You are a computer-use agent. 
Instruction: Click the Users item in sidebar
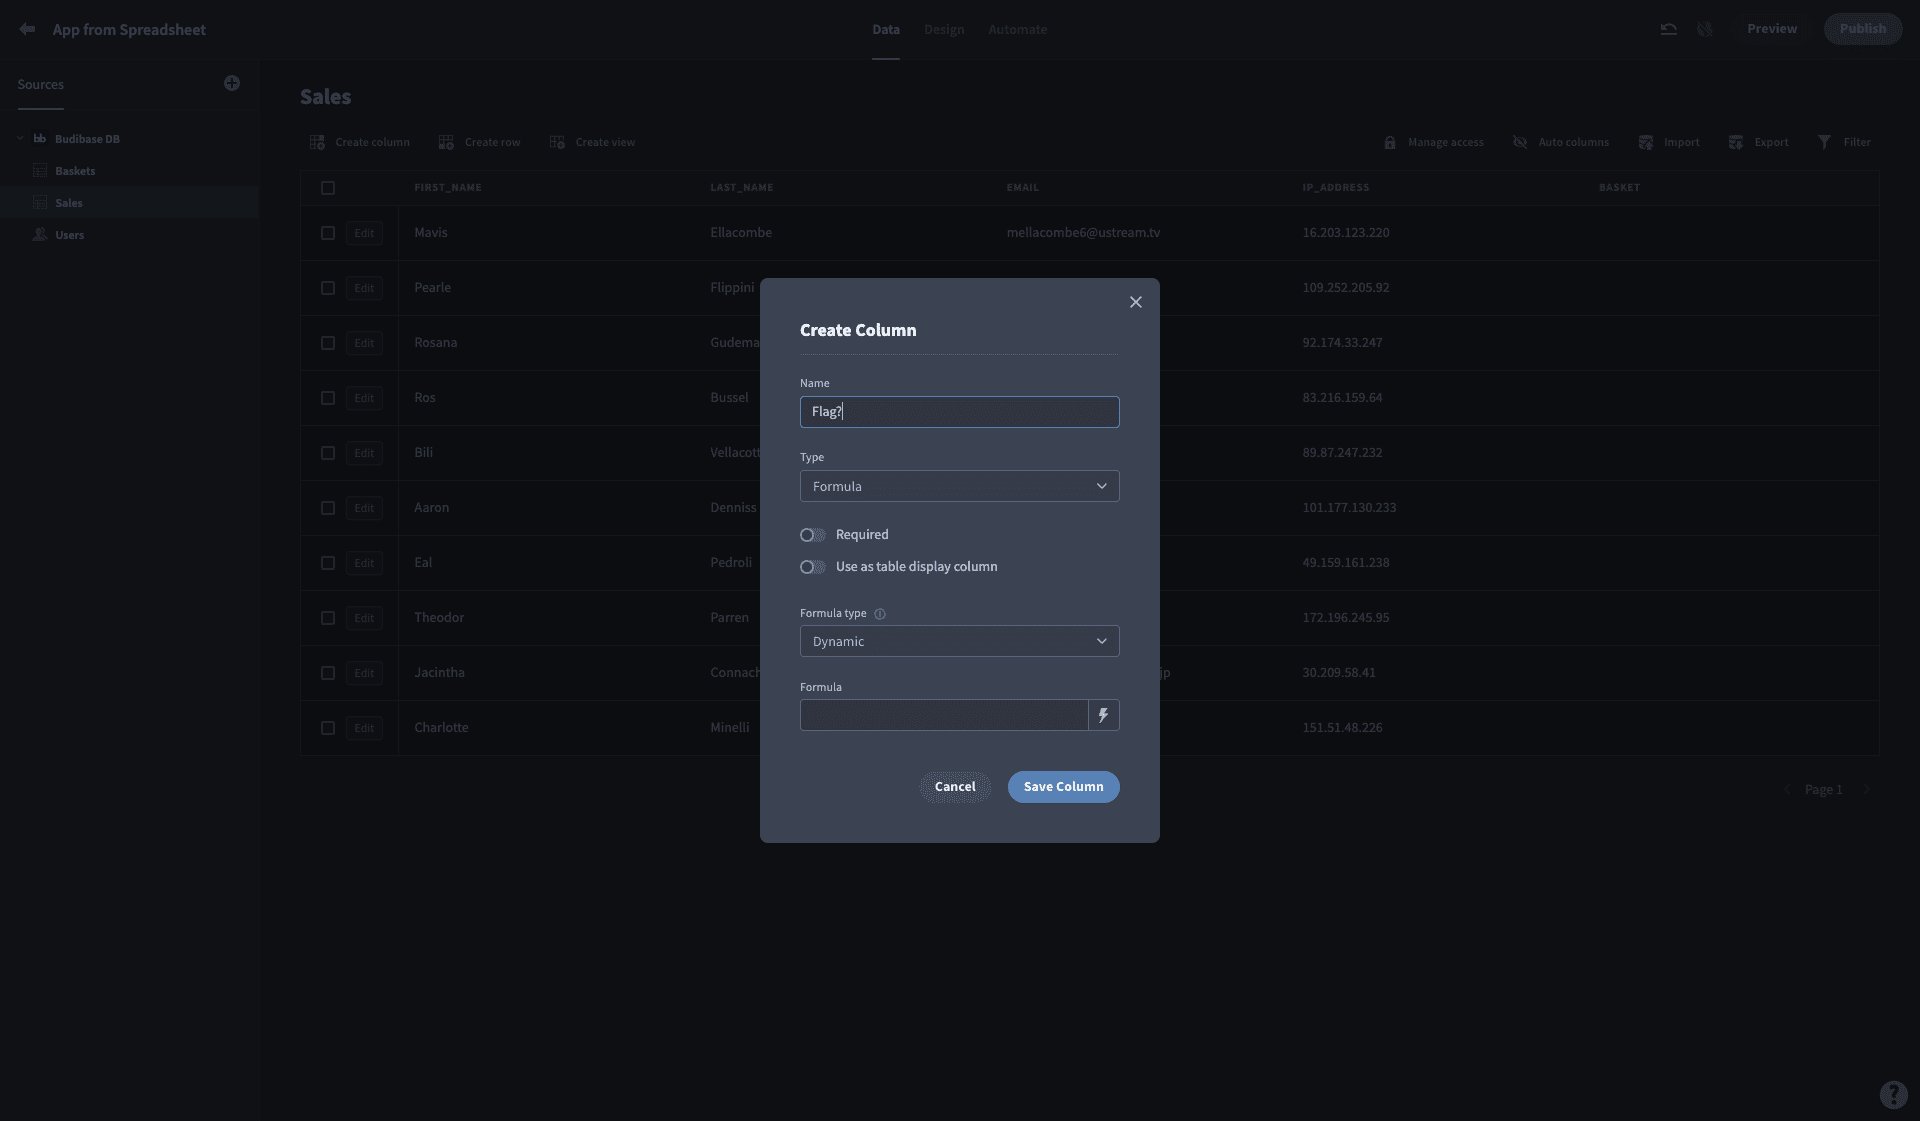69,234
